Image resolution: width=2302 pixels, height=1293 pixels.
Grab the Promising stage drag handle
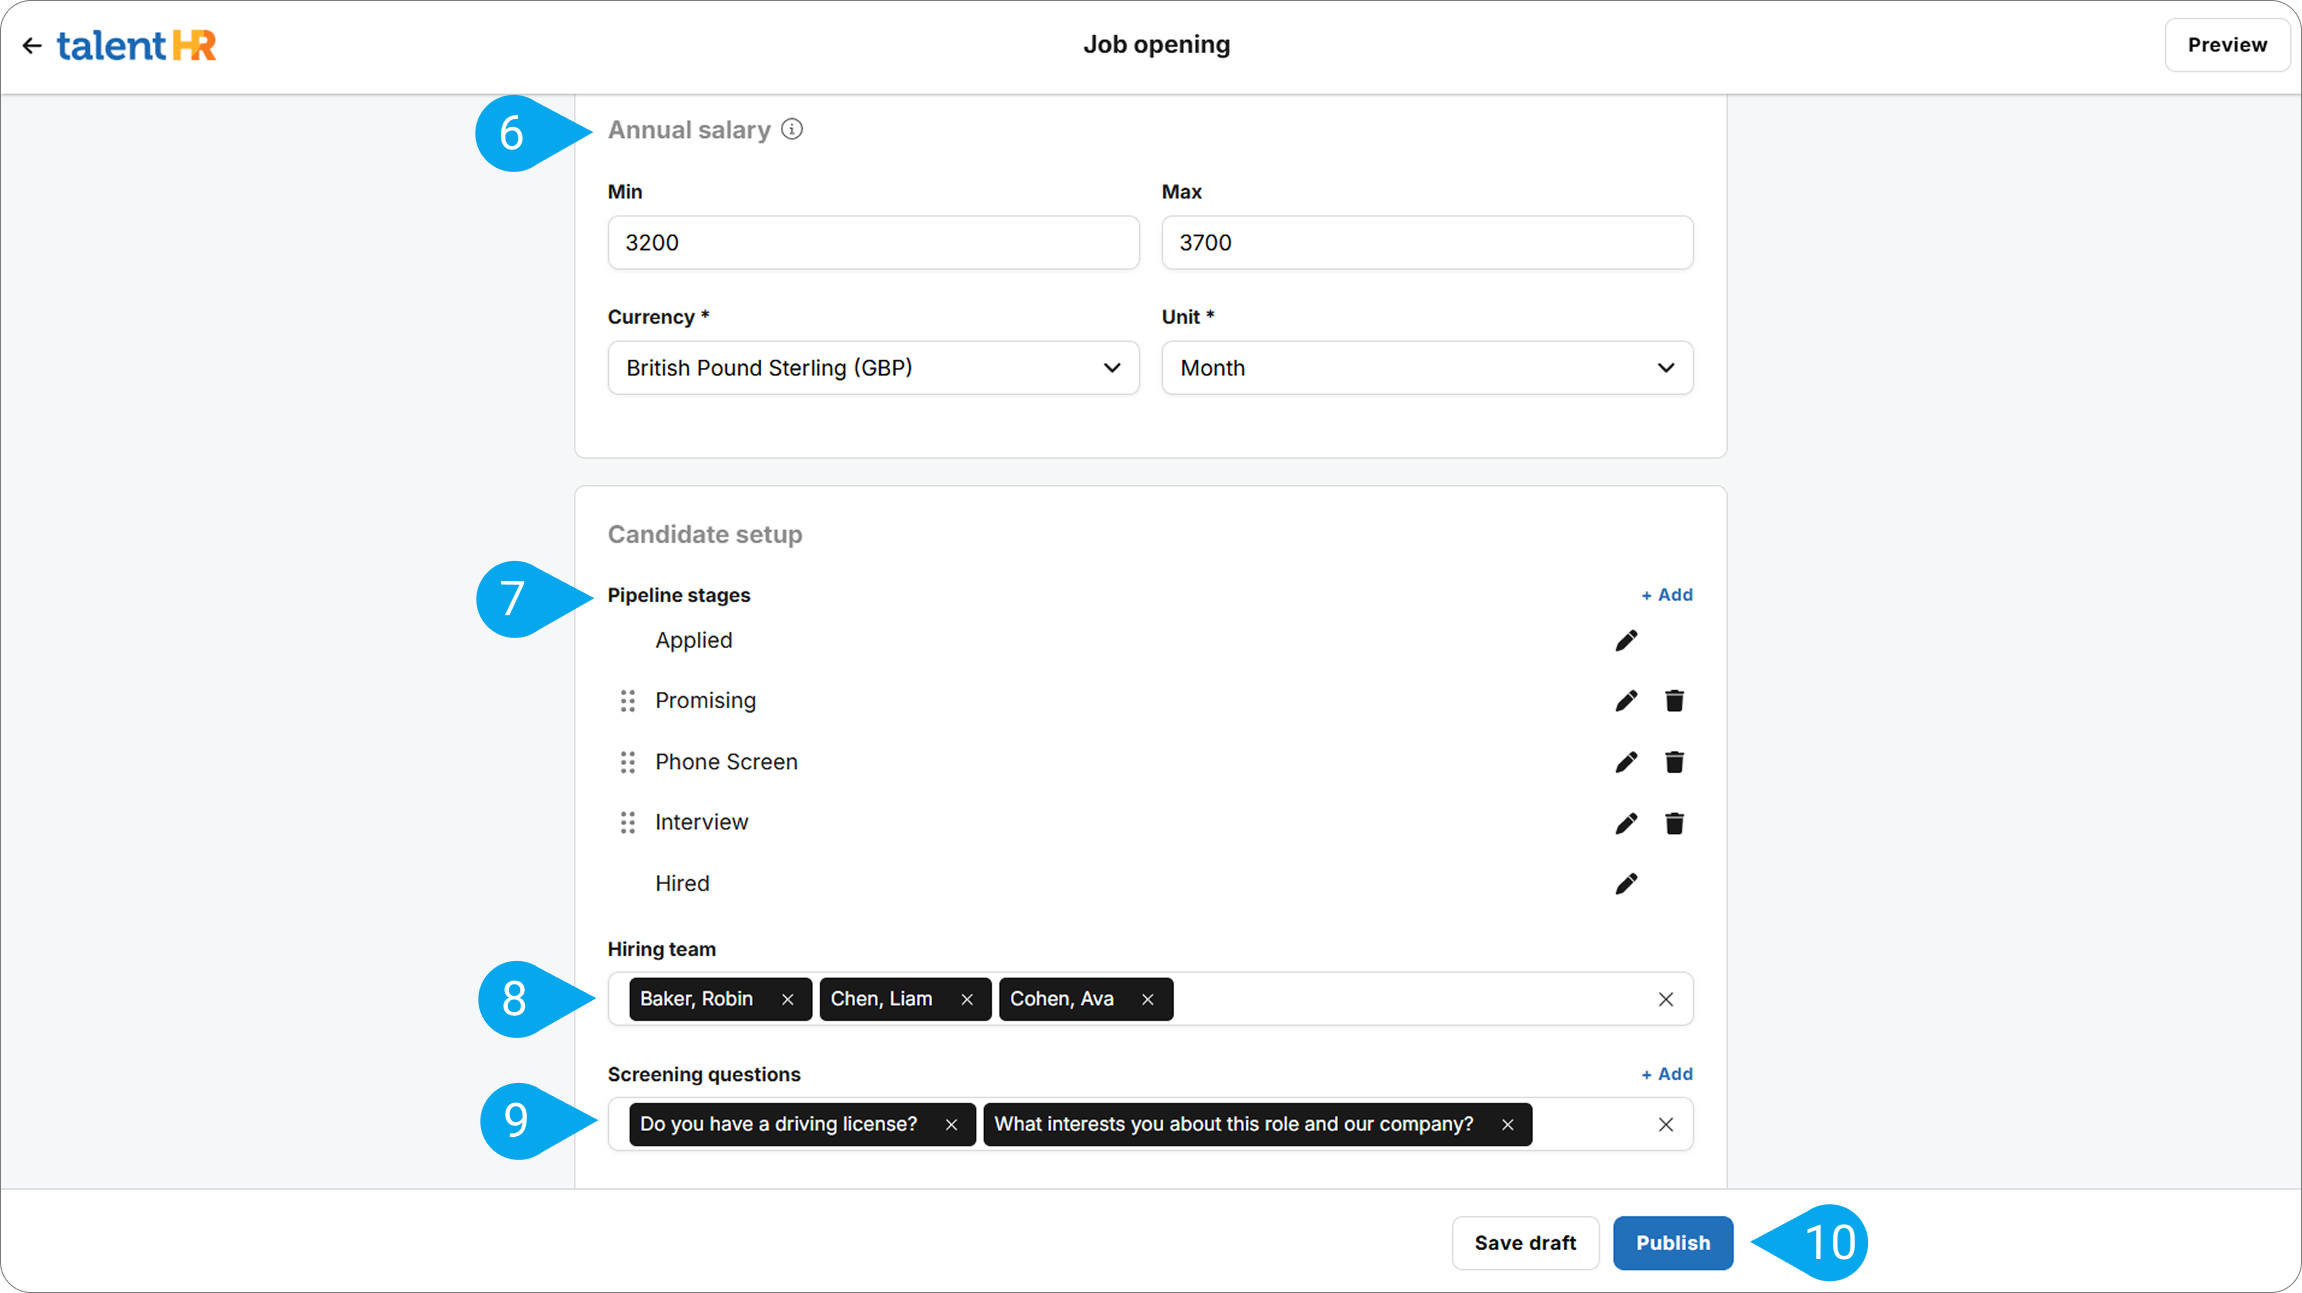tap(628, 701)
